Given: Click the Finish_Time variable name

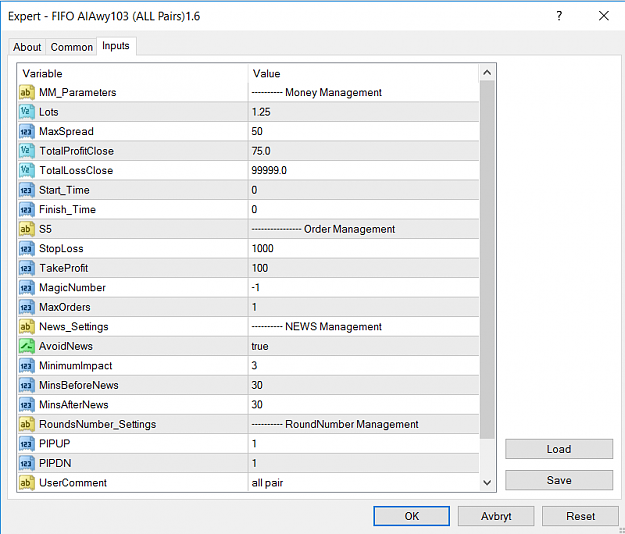Looking at the screenshot, I should coord(67,210).
